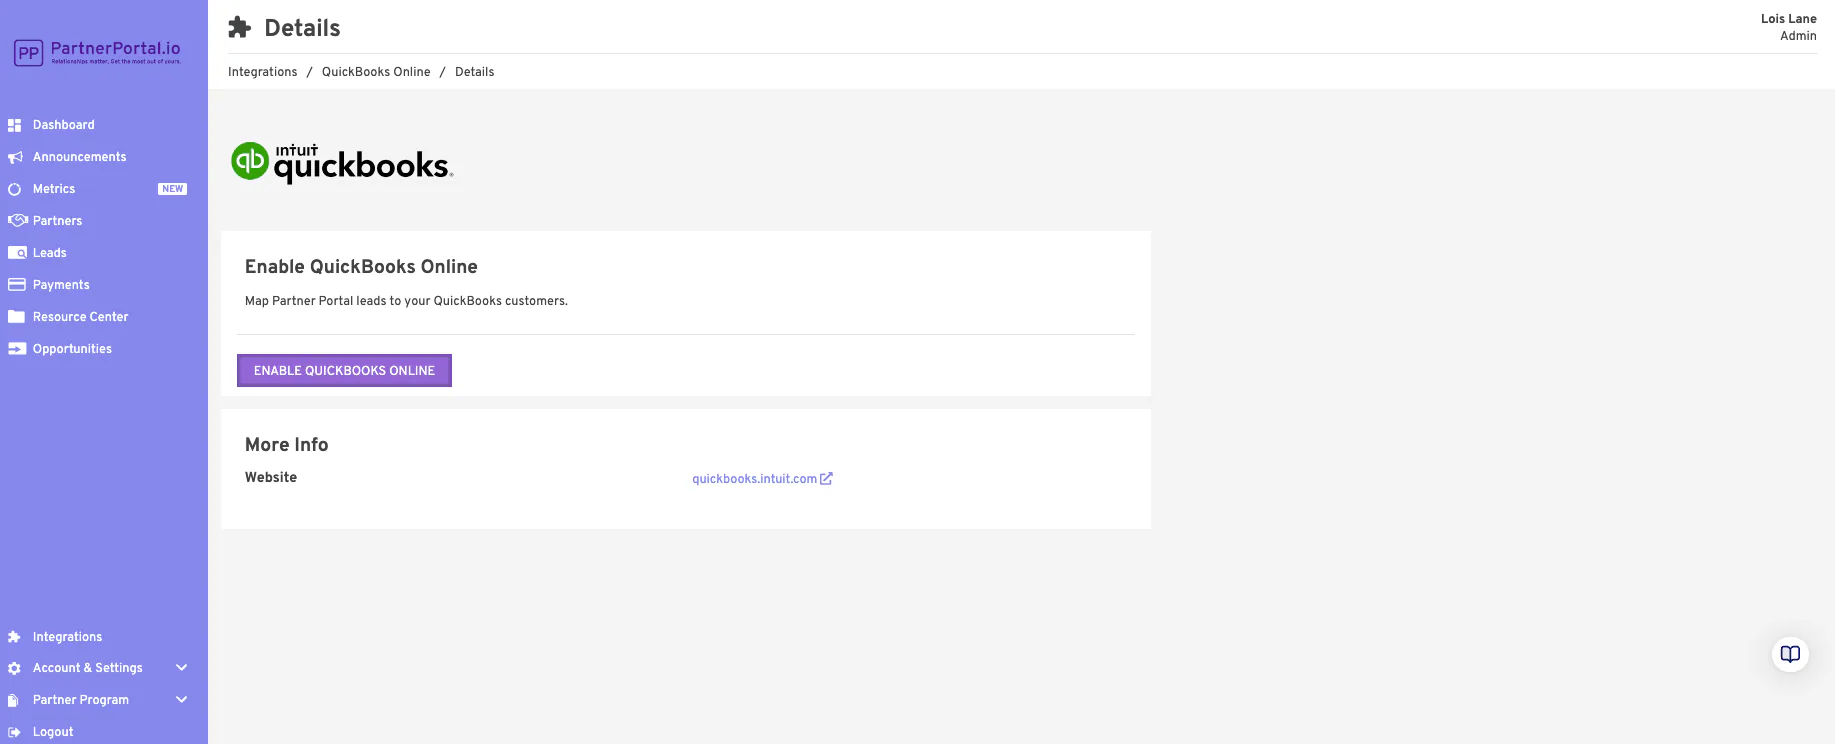Go to Payments page
Viewport: 1835px width, 744px height.
point(61,285)
